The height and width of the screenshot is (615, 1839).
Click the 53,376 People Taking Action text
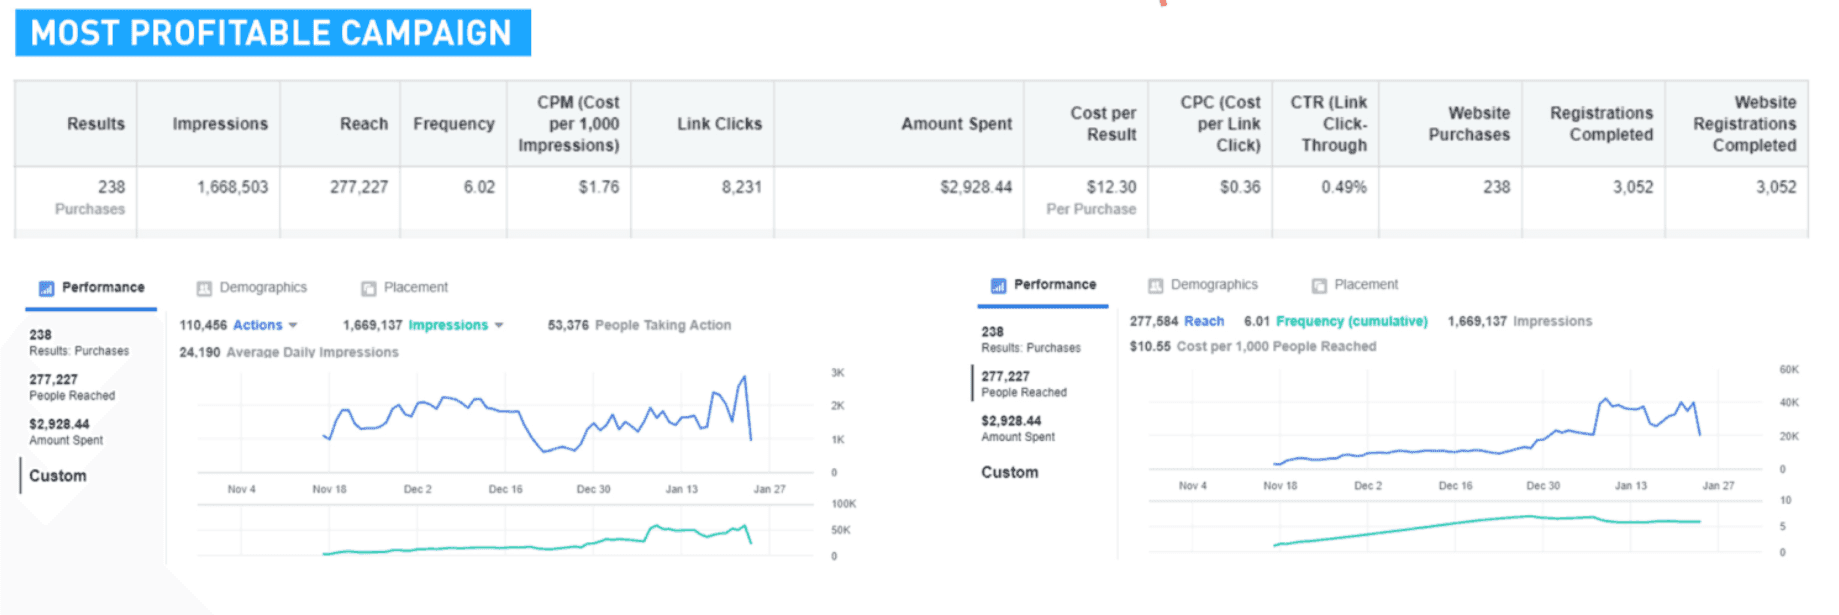pyautogui.click(x=639, y=325)
